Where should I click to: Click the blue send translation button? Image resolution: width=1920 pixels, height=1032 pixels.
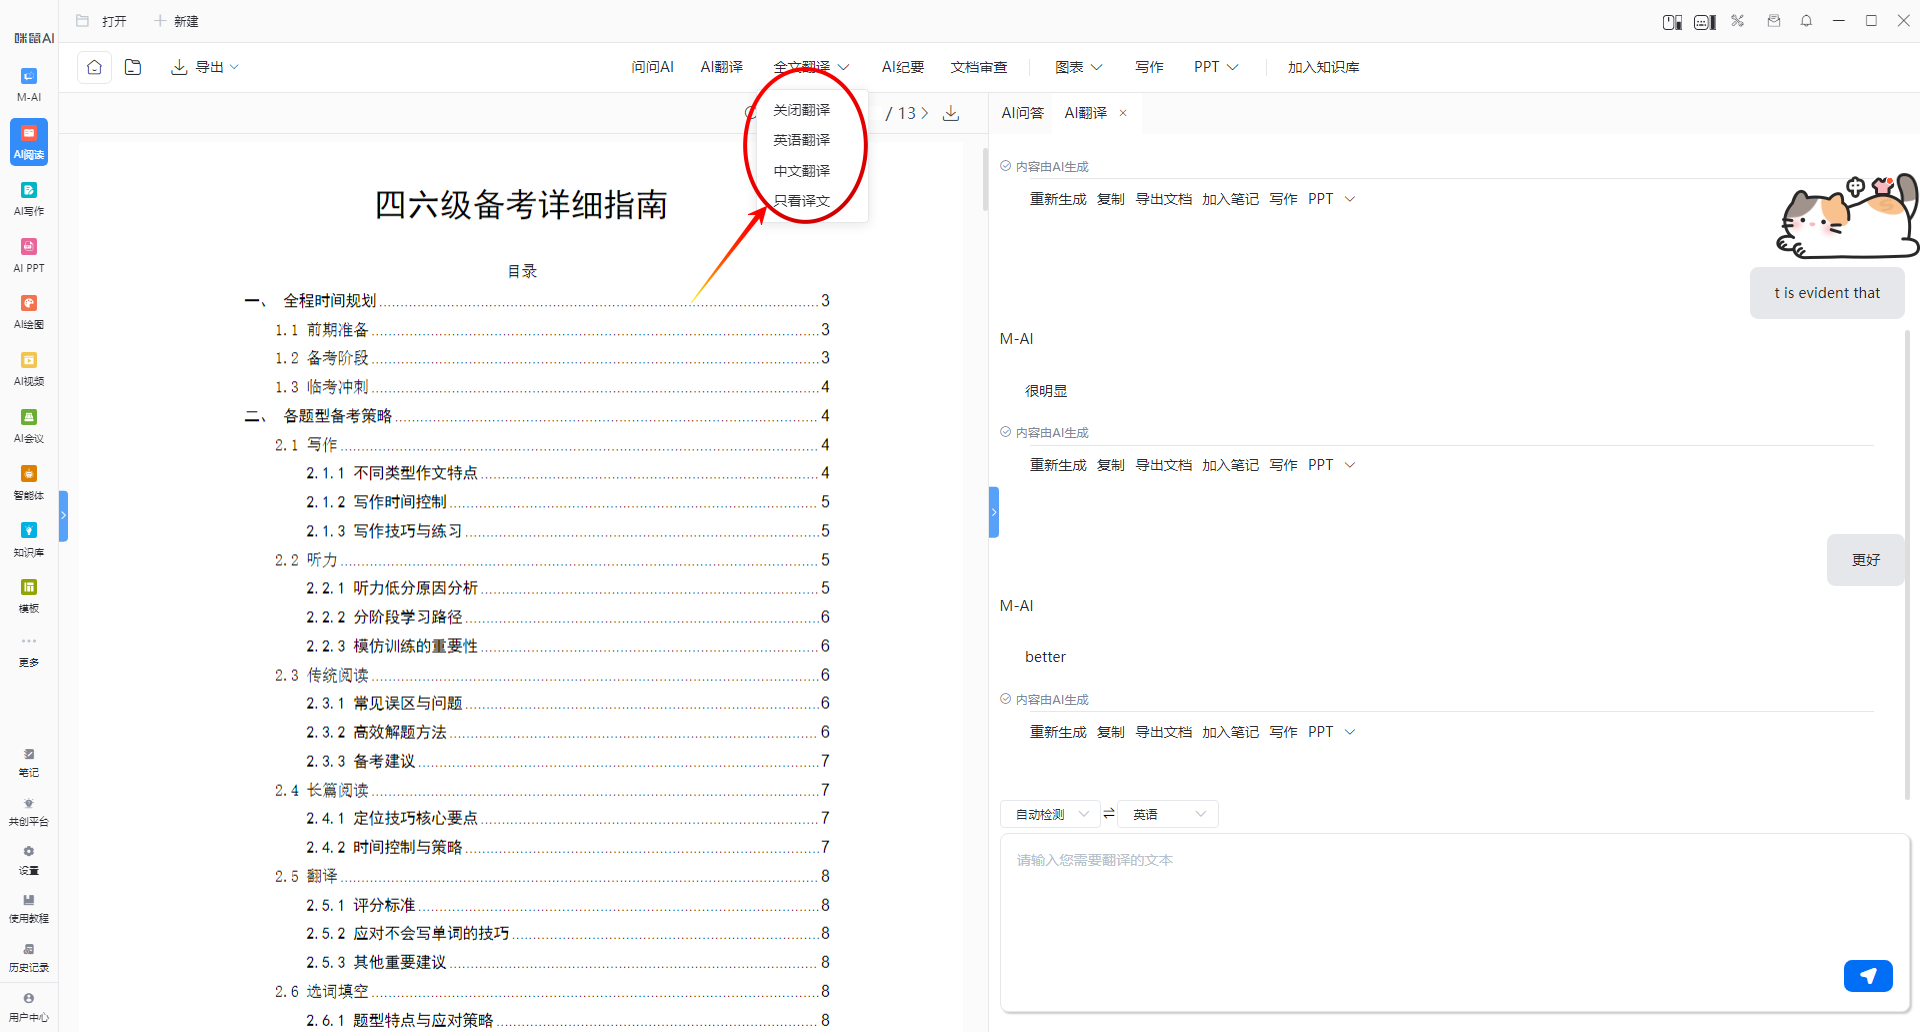[x=1867, y=975]
